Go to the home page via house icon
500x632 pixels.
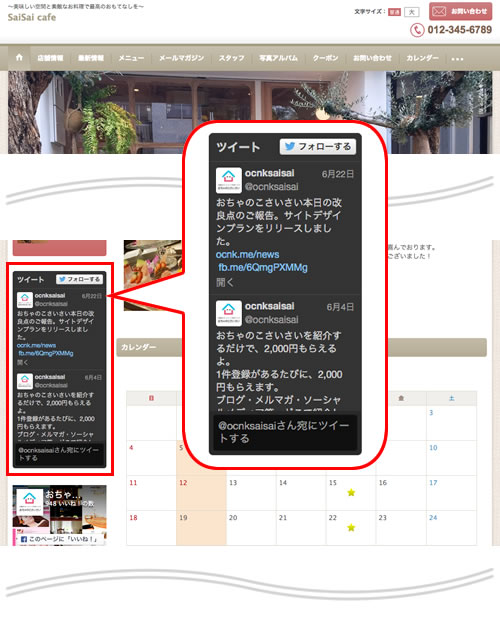tap(19, 58)
